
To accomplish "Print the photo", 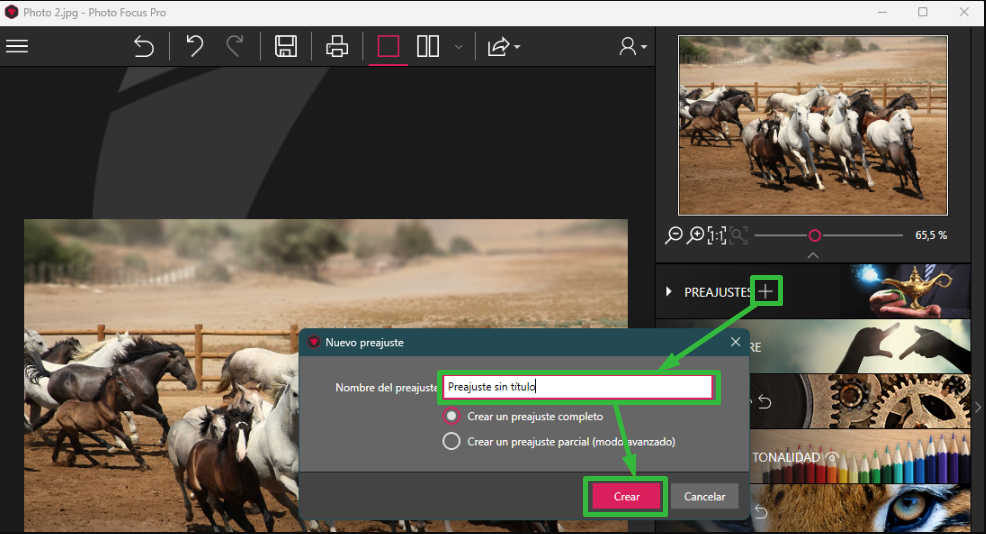I will coord(337,47).
